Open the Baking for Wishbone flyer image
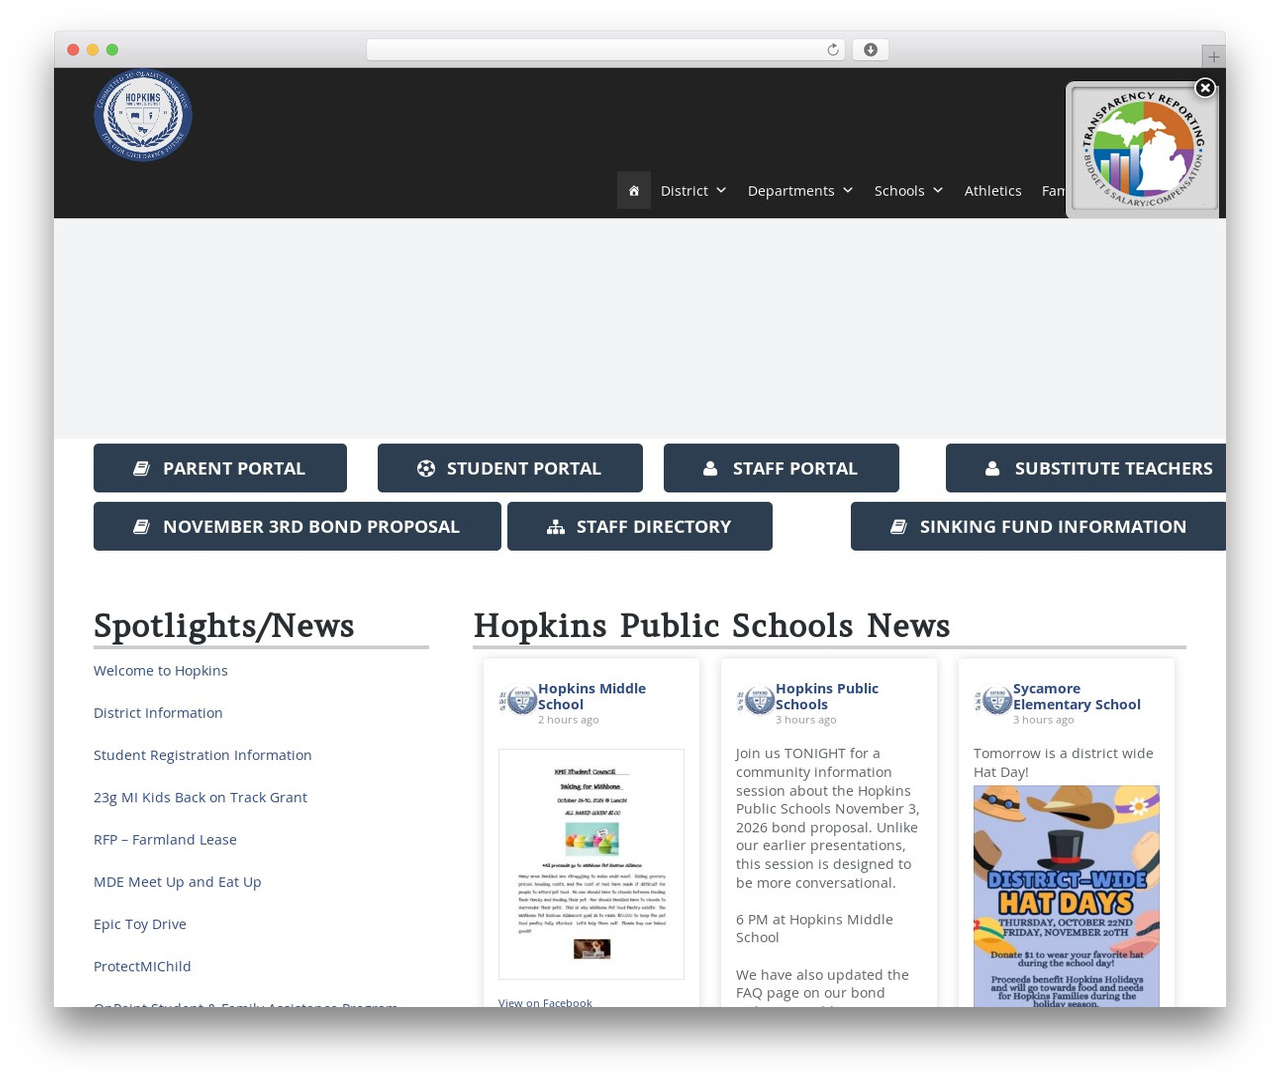 click(591, 864)
